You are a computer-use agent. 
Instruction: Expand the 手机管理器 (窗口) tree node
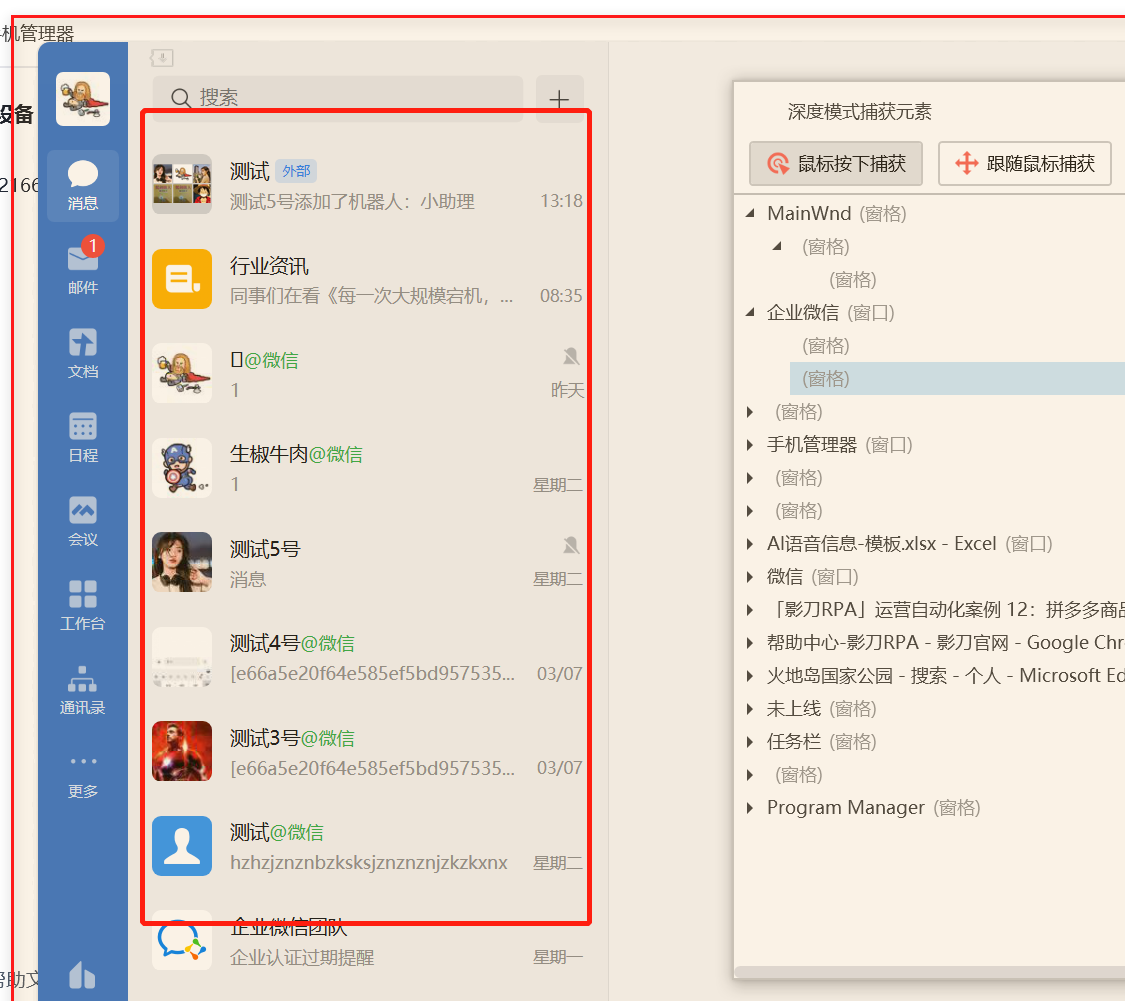click(750, 445)
